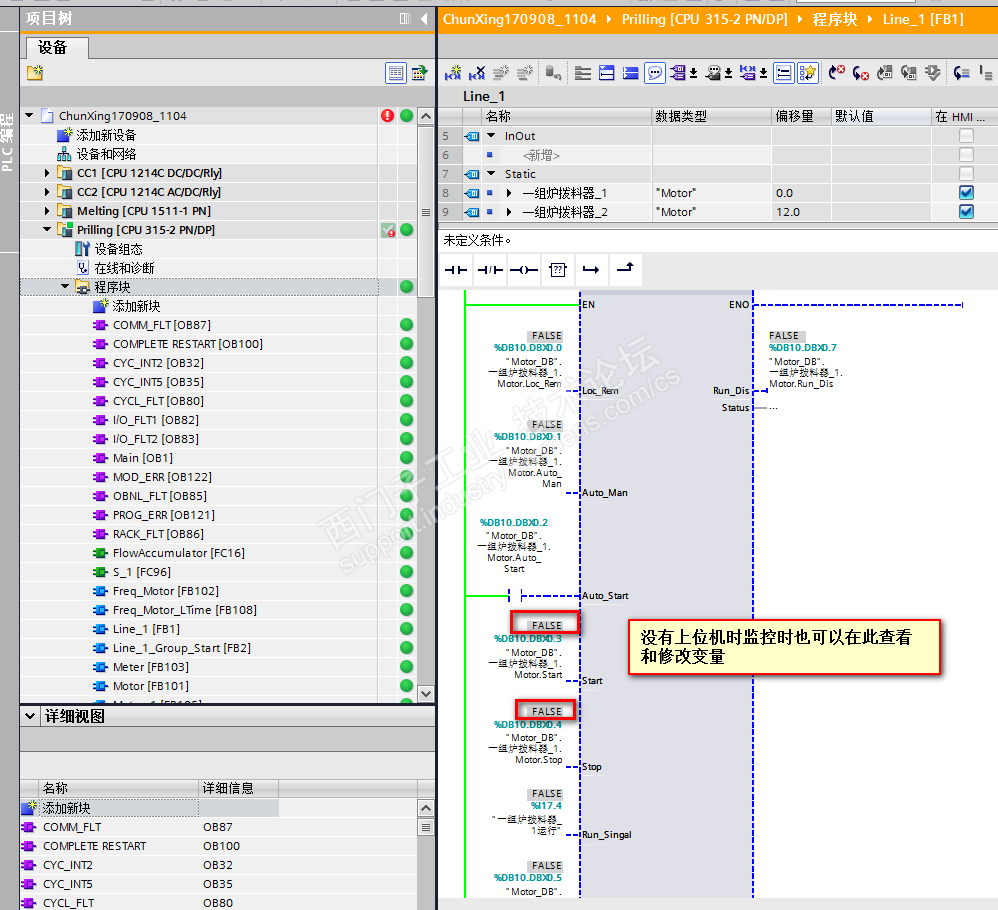Image resolution: width=998 pixels, height=910 pixels.
Task: Click the 数据类型 column header
Action: pyautogui.click(x=712, y=116)
